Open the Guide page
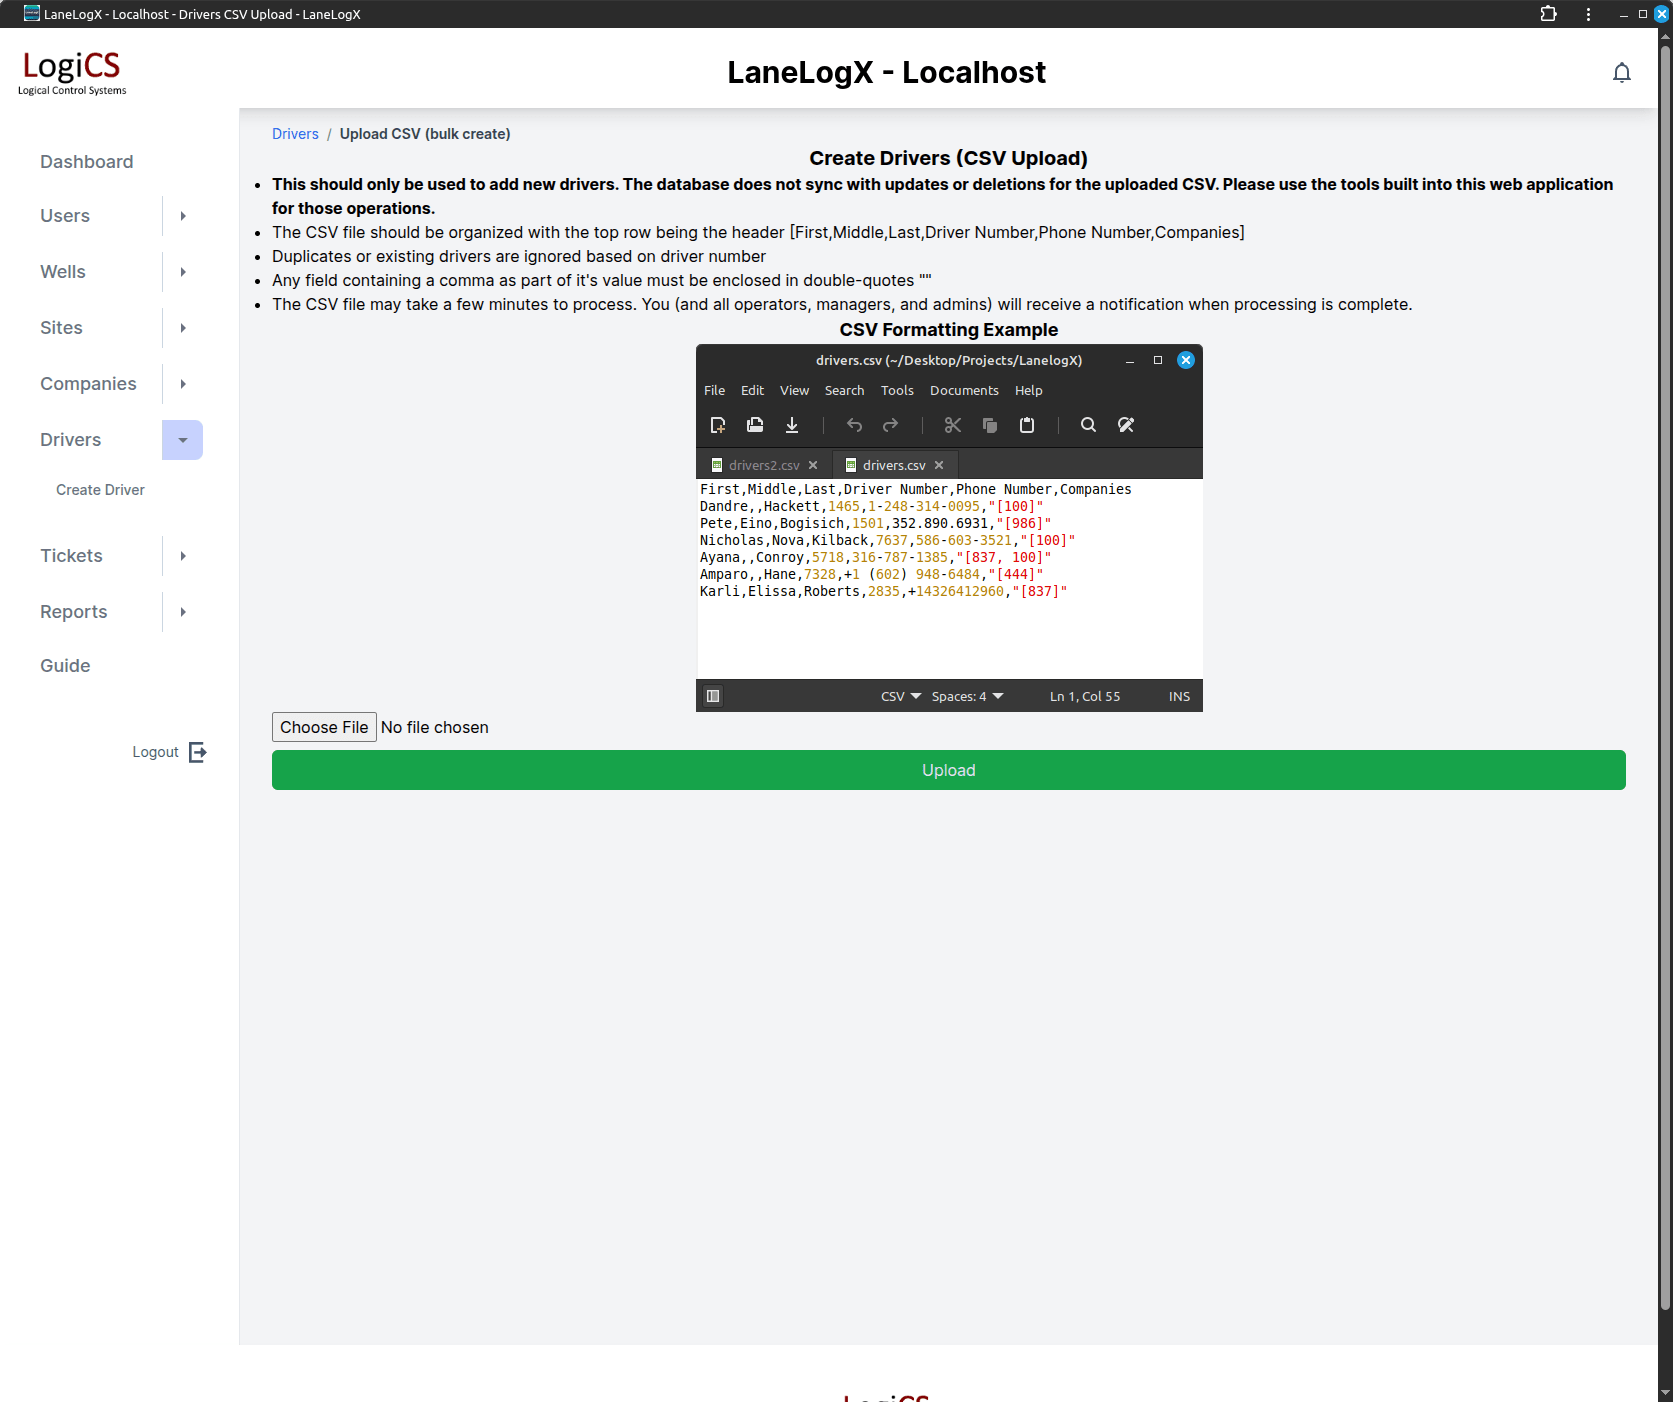1673x1402 pixels. pyautogui.click(x=65, y=666)
